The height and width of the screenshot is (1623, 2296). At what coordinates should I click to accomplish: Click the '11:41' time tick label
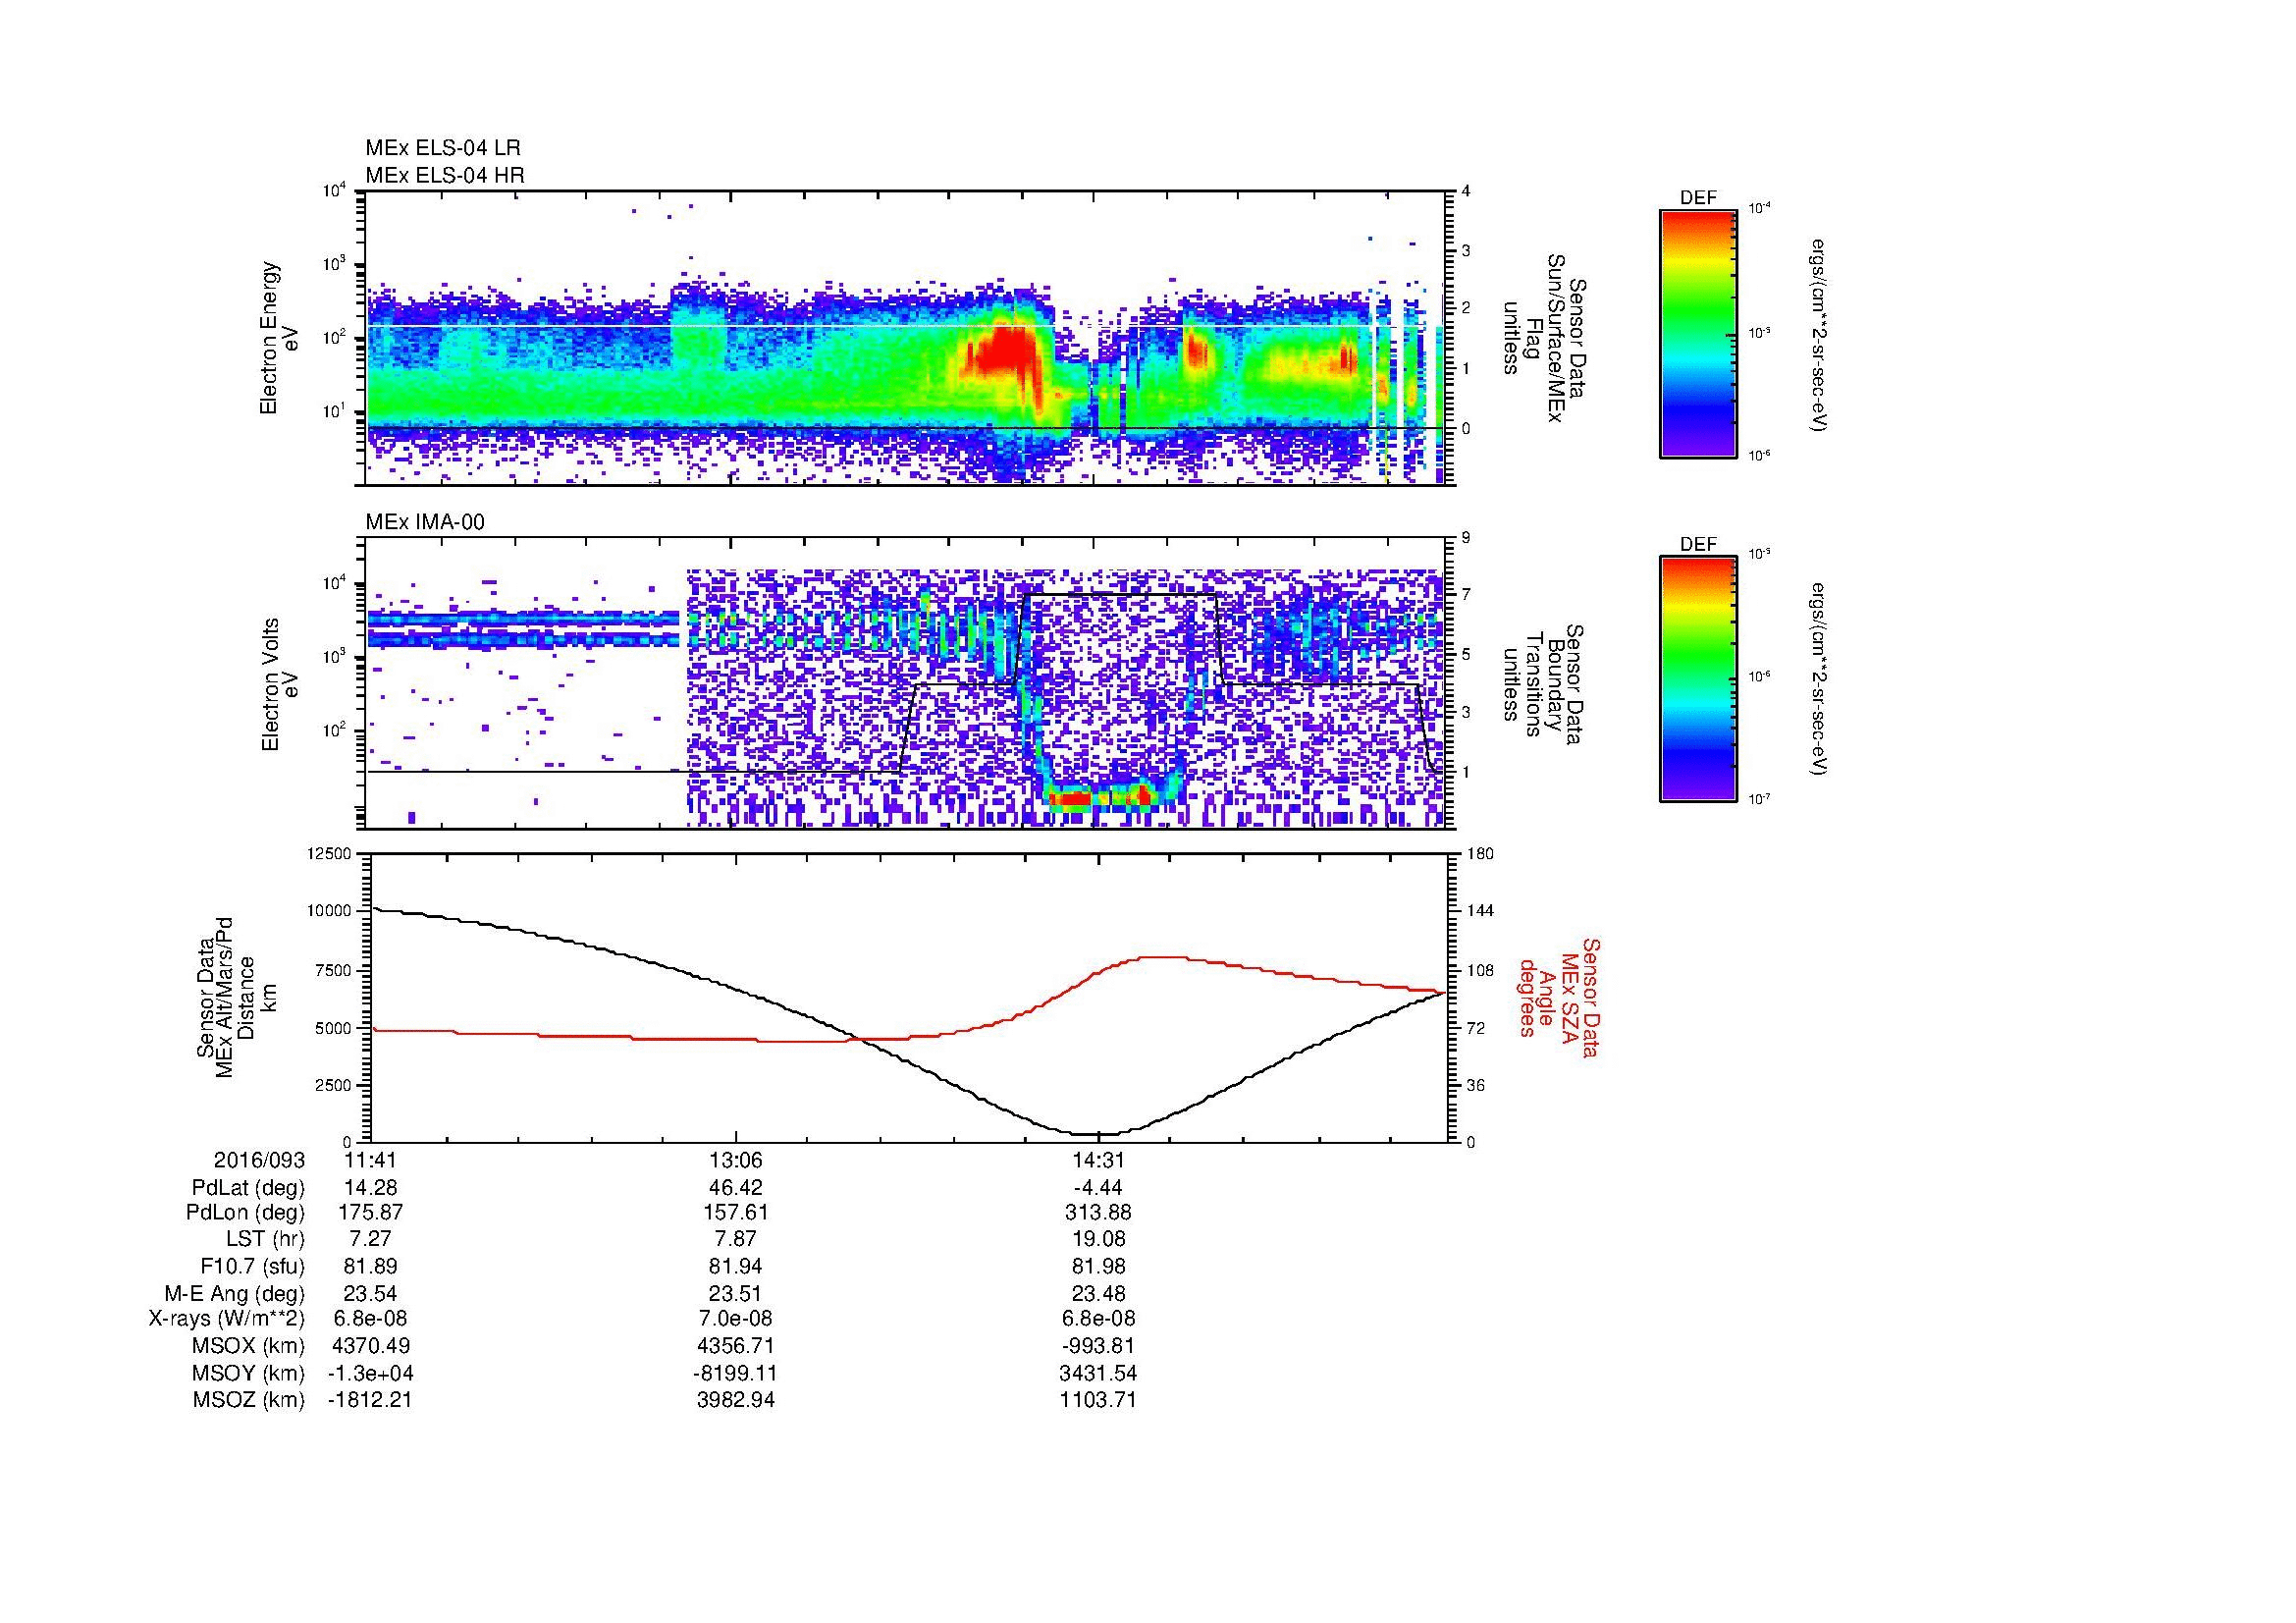[x=371, y=1160]
